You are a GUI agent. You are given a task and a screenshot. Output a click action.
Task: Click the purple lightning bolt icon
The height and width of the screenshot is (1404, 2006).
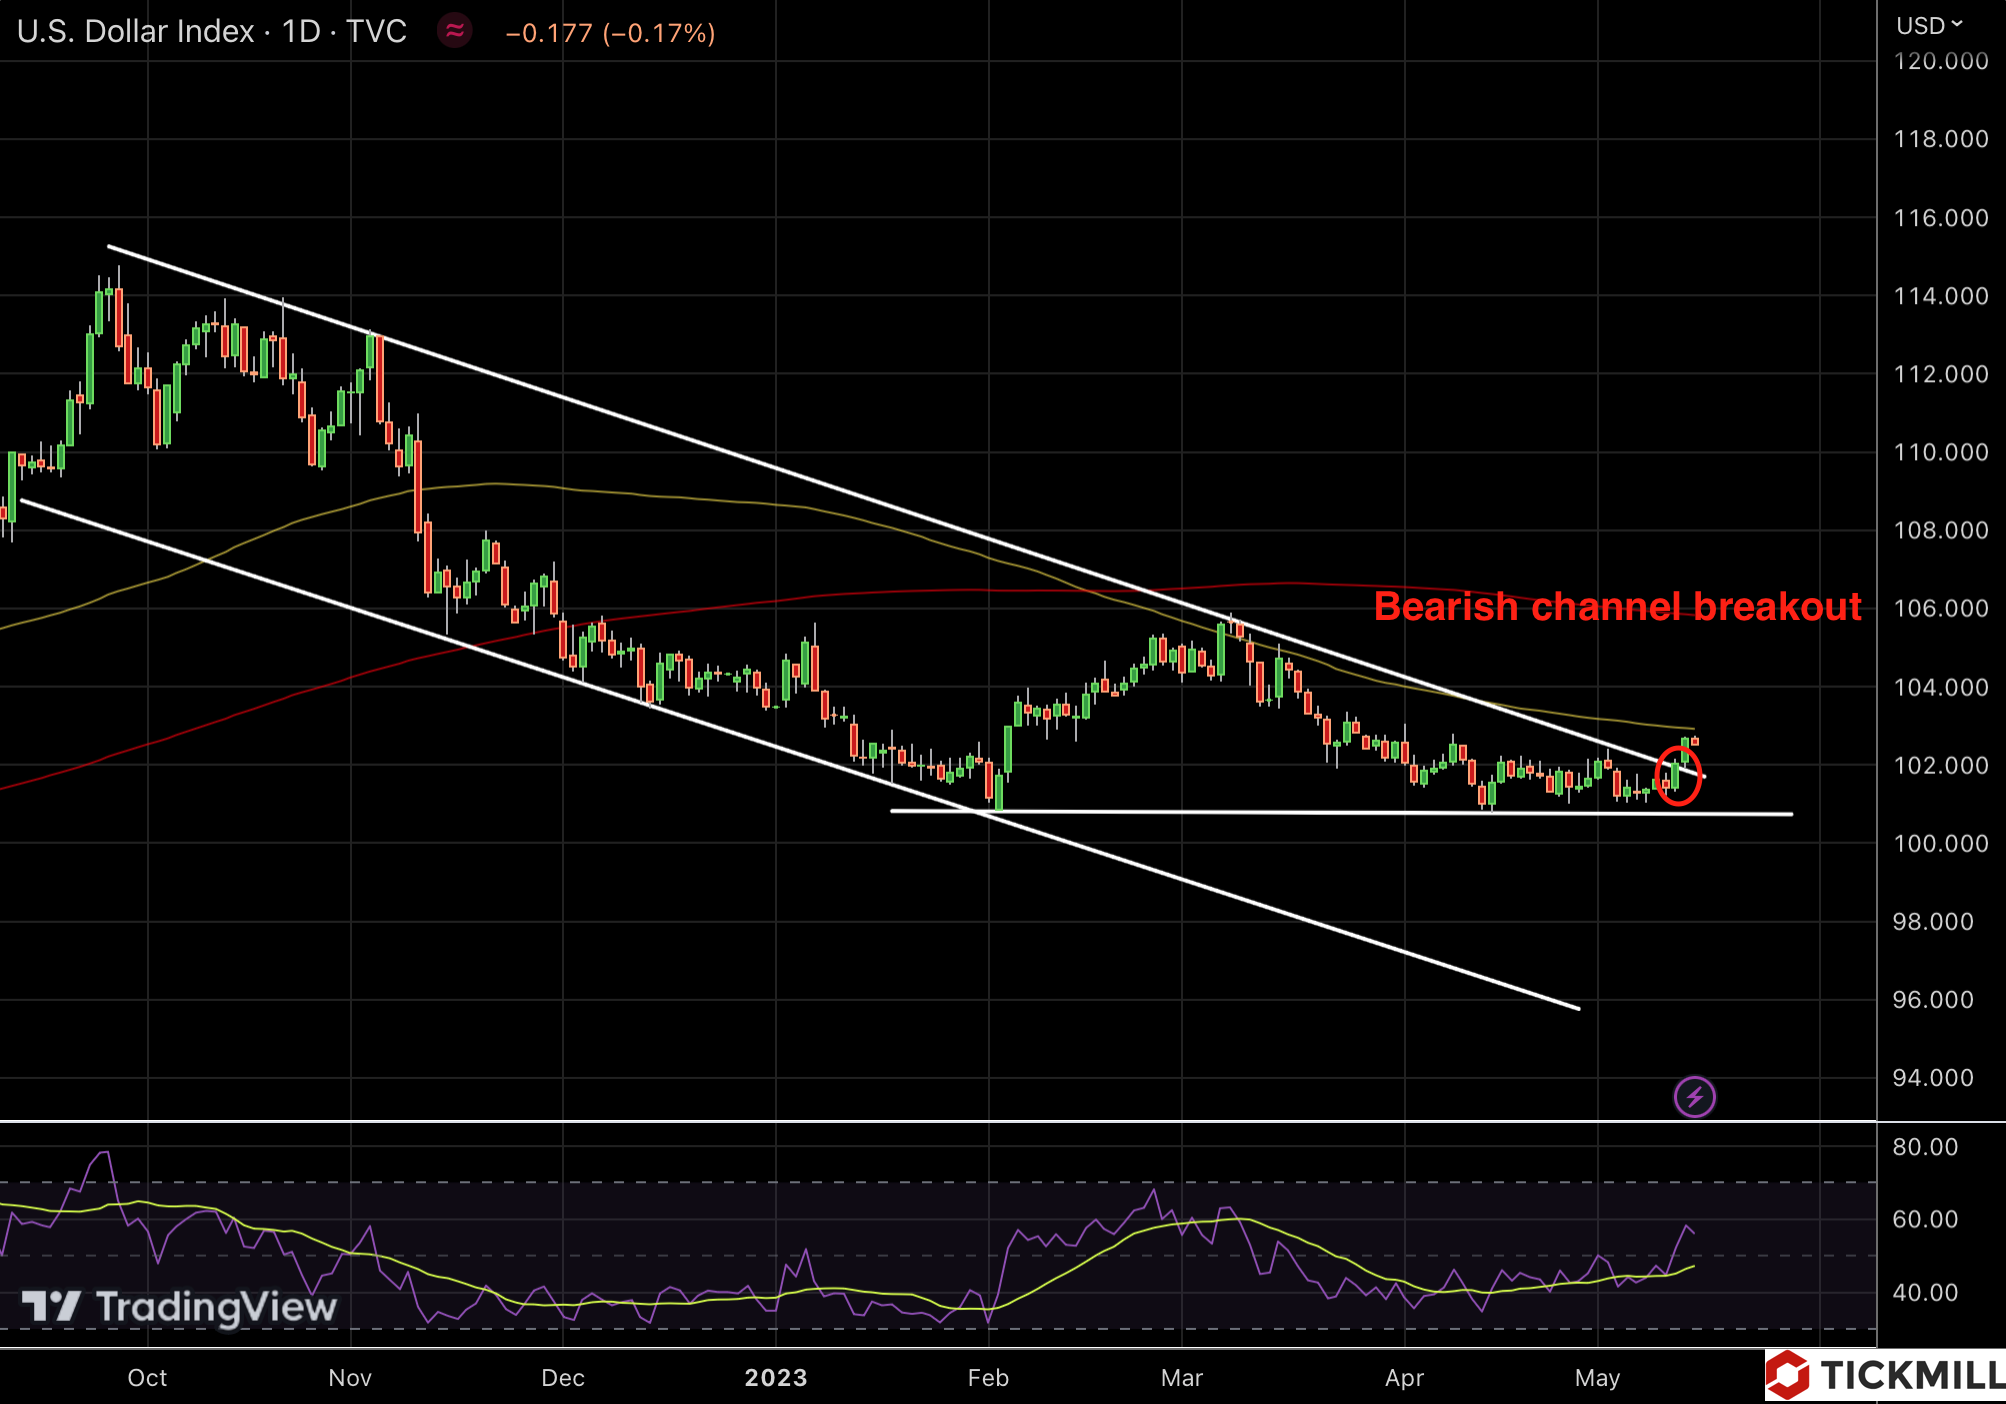1694,1097
